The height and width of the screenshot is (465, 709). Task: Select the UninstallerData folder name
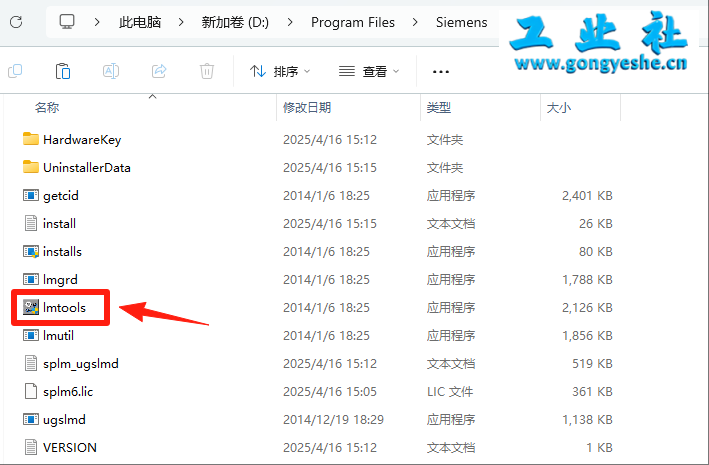[x=87, y=168]
